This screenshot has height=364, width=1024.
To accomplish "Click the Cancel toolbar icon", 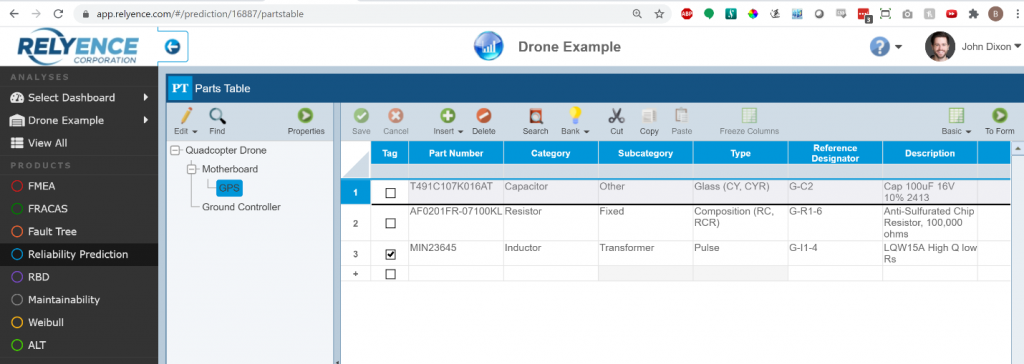I will [396, 116].
